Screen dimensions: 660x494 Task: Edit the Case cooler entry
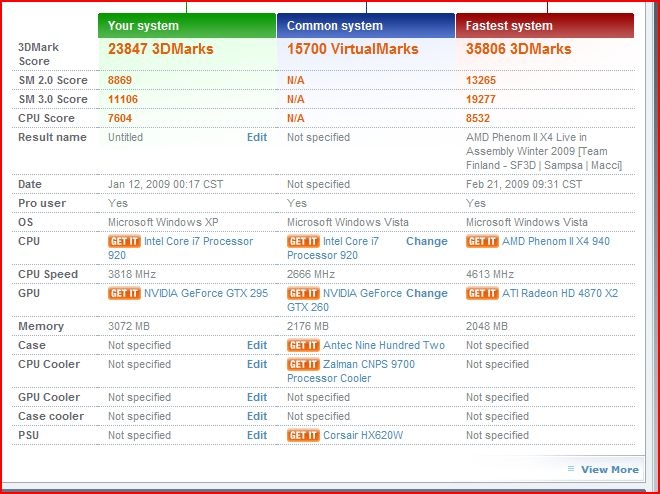(x=257, y=416)
